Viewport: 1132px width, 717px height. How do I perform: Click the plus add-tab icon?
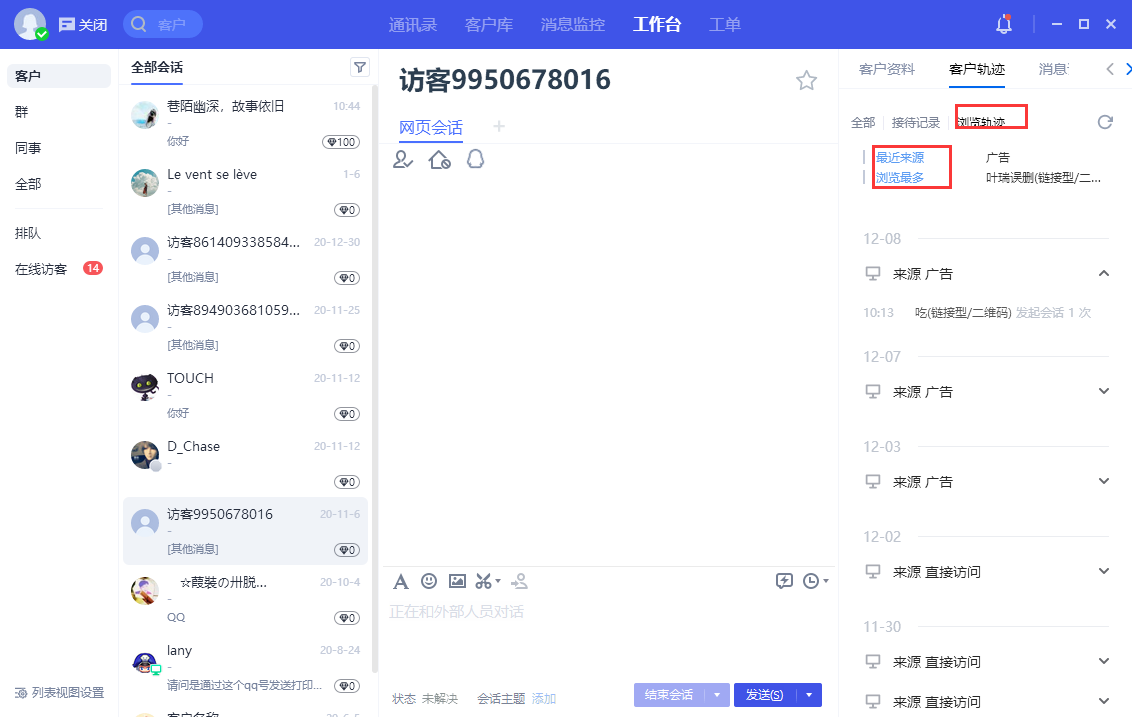click(498, 126)
